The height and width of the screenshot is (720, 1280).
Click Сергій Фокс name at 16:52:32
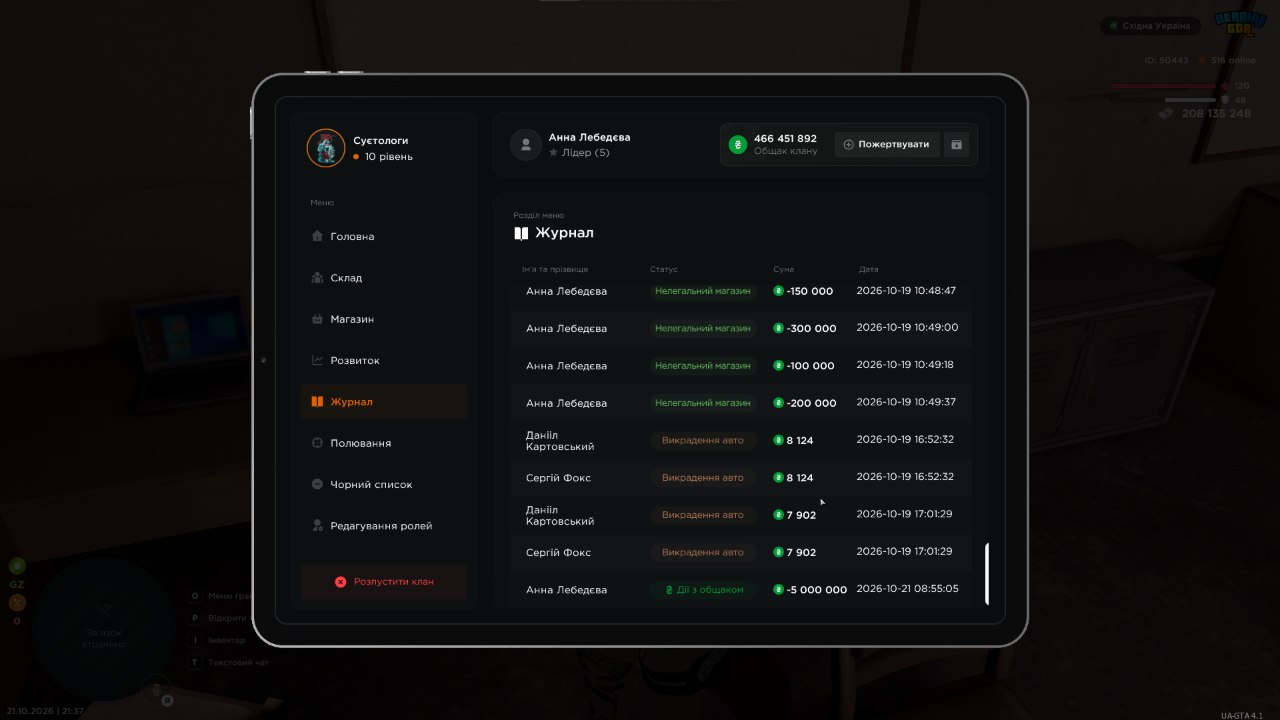point(558,478)
